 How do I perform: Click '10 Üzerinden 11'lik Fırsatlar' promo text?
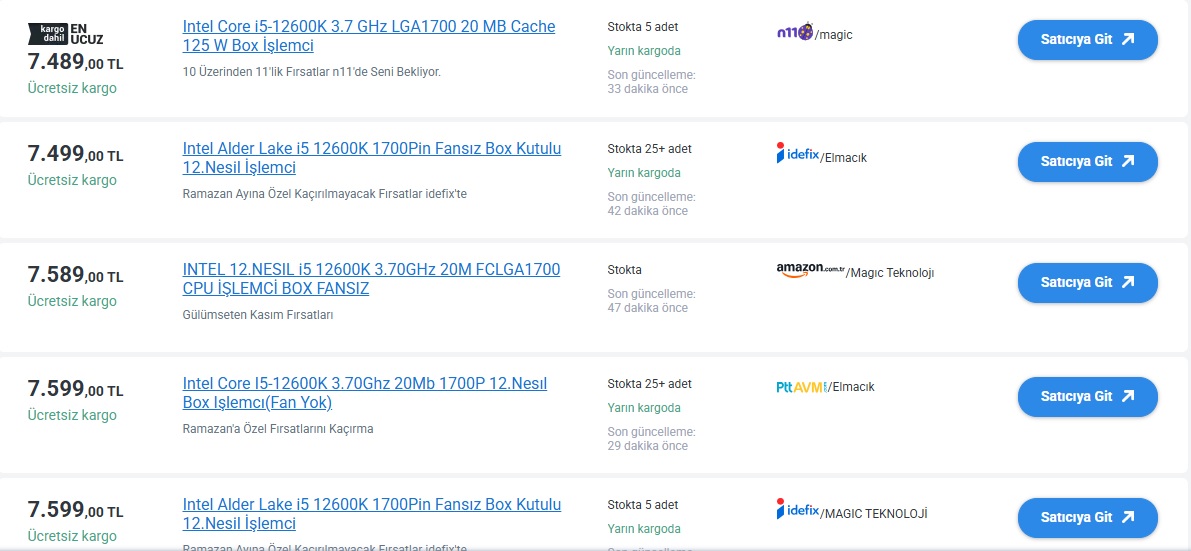(311, 72)
